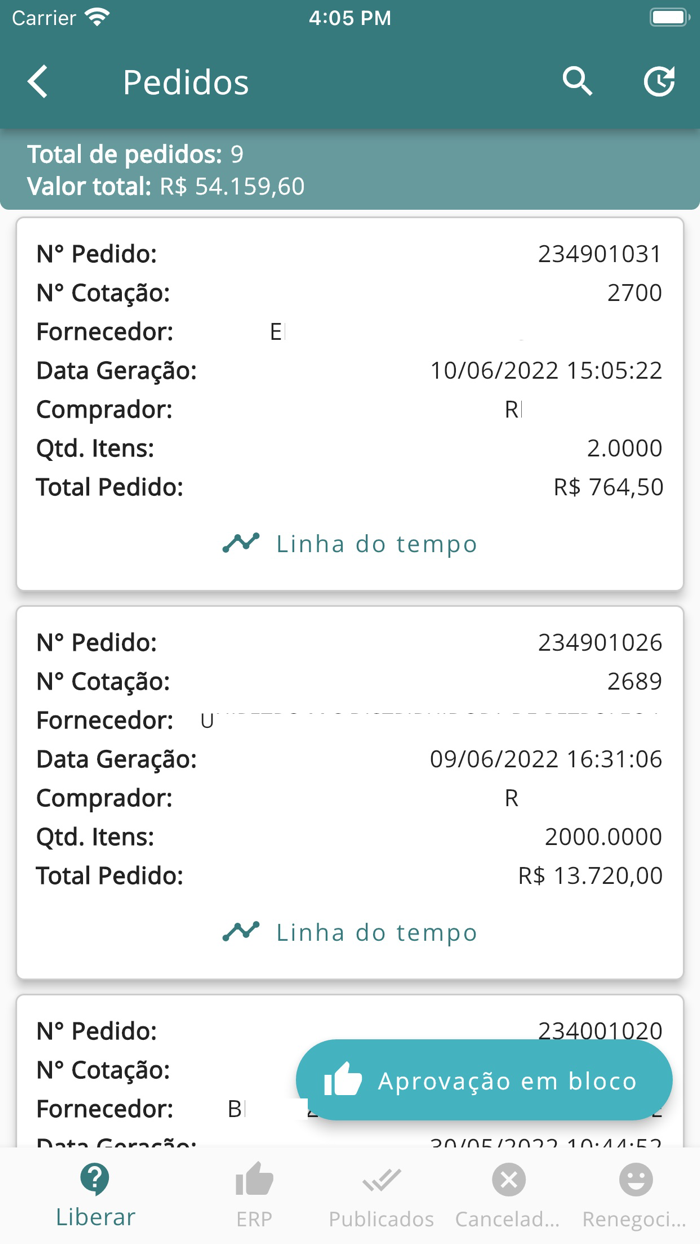Tap the timeline graph icon on order 234901031
Image resolution: width=700 pixels, height=1244 pixels.
[240, 541]
